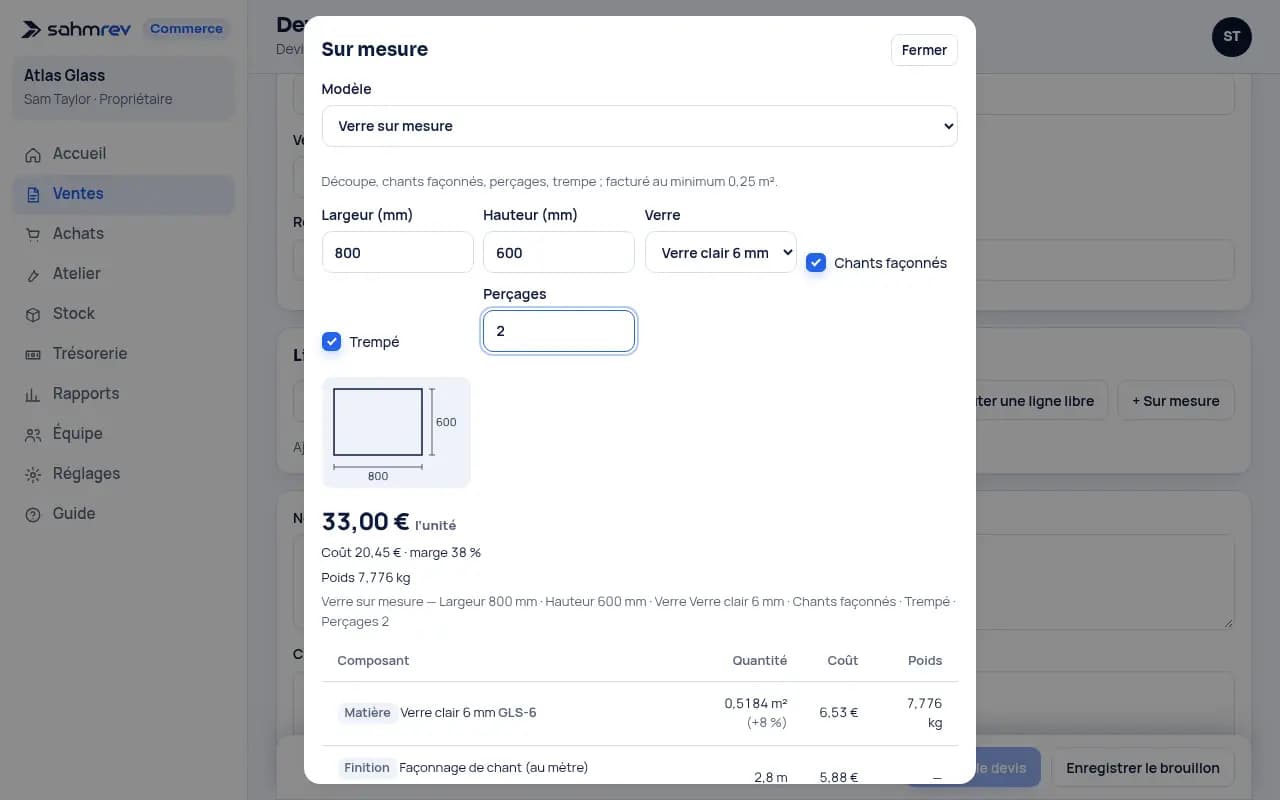Click the Trésorerie cash icon
Viewport: 1280px width, 800px height.
(x=33, y=354)
